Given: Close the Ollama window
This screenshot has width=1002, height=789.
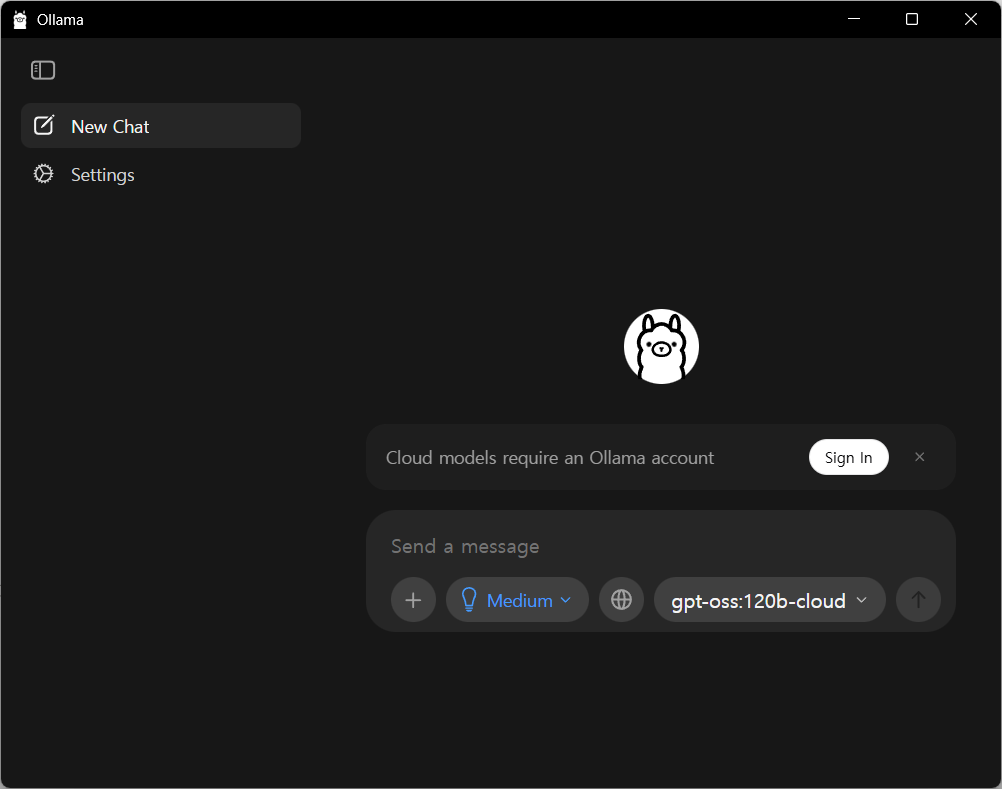Looking at the screenshot, I should [x=971, y=19].
